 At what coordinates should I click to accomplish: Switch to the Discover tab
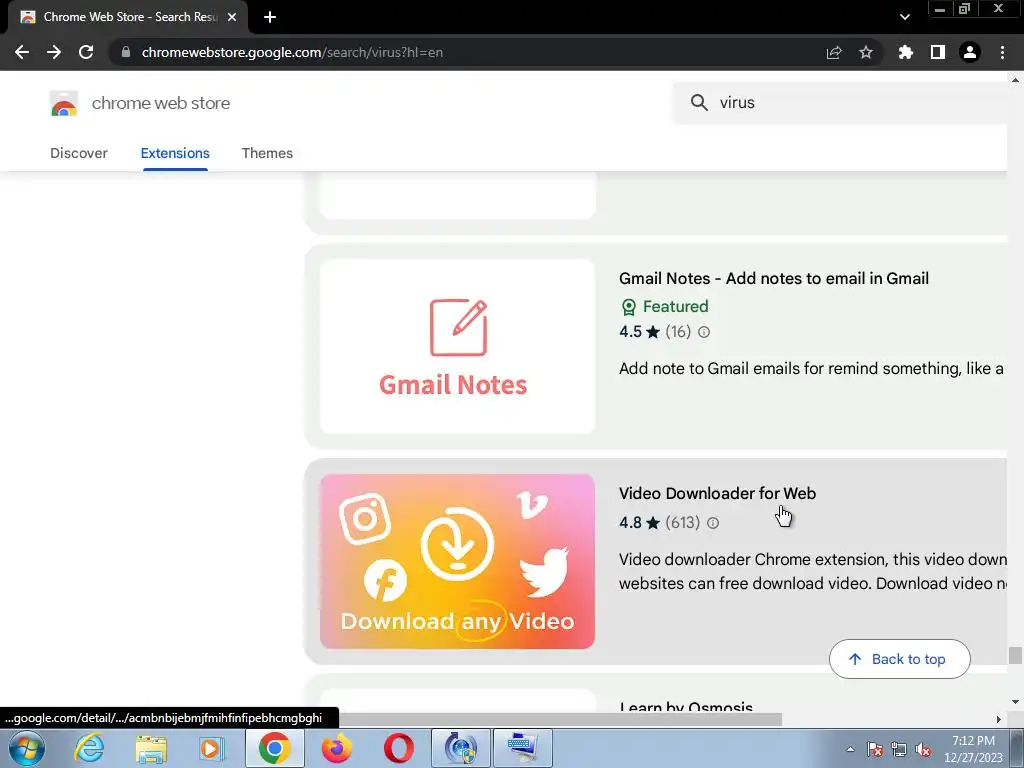click(79, 153)
